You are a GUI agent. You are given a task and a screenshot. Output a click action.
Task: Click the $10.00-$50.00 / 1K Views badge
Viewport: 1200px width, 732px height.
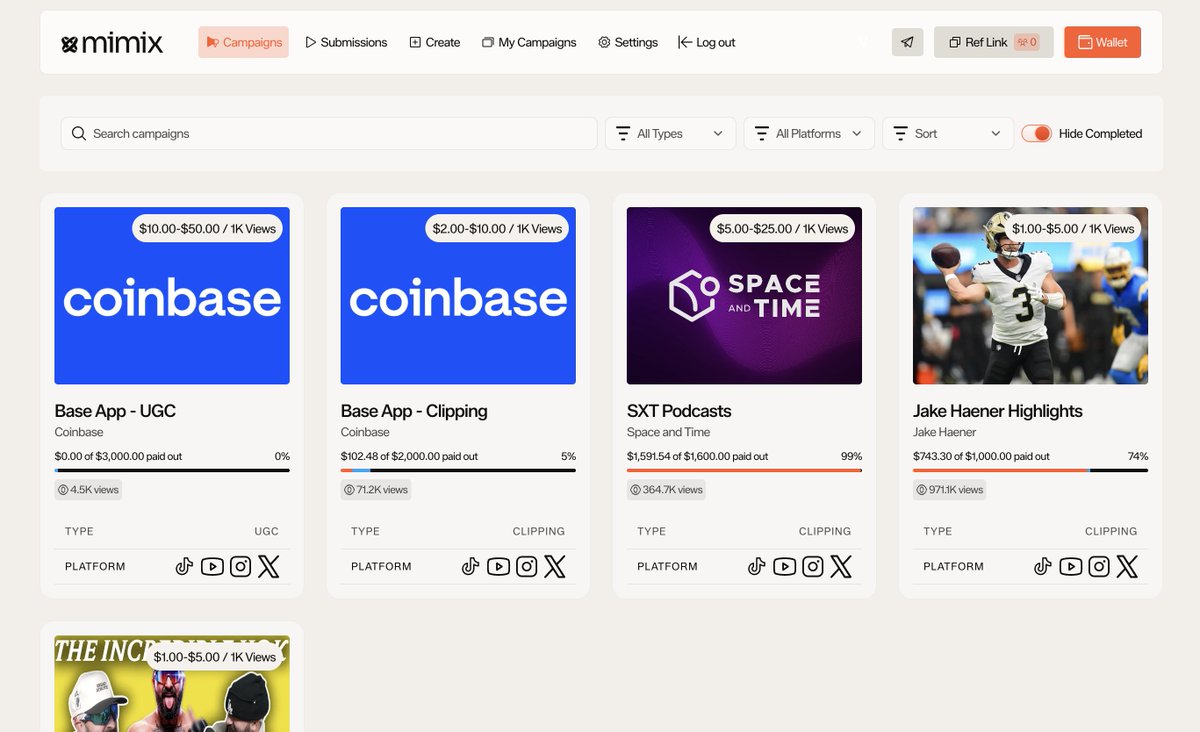pos(207,228)
